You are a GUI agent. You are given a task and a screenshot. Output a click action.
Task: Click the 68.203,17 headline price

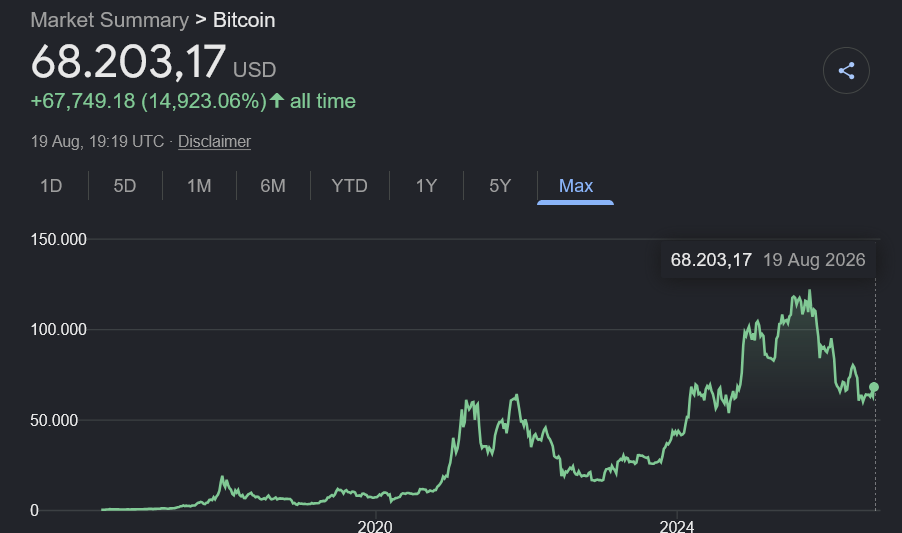[128, 62]
